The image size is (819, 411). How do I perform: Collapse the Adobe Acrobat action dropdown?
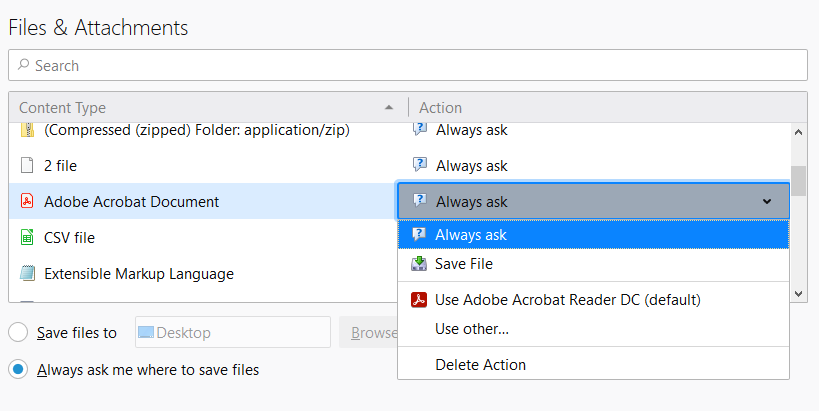click(x=593, y=201)
